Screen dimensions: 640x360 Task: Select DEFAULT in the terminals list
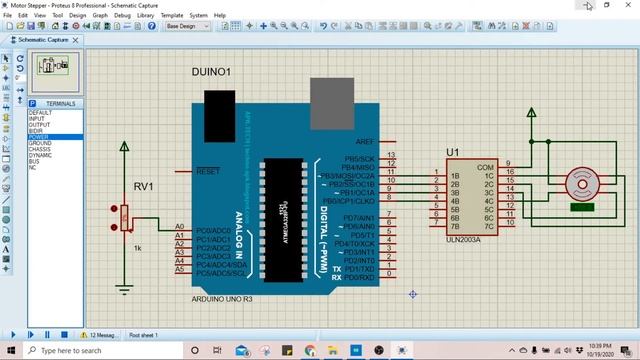tap(55, 113)
